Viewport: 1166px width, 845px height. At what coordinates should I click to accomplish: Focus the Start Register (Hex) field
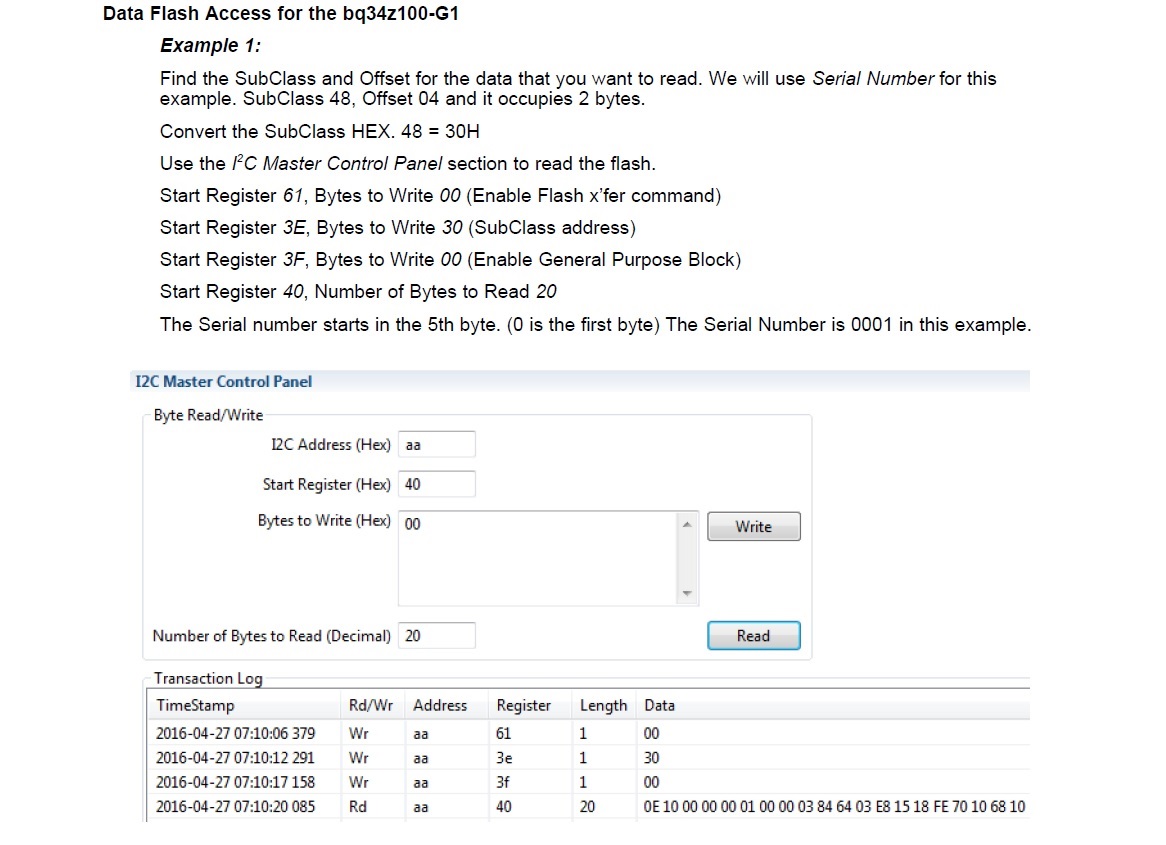(437, 484)
